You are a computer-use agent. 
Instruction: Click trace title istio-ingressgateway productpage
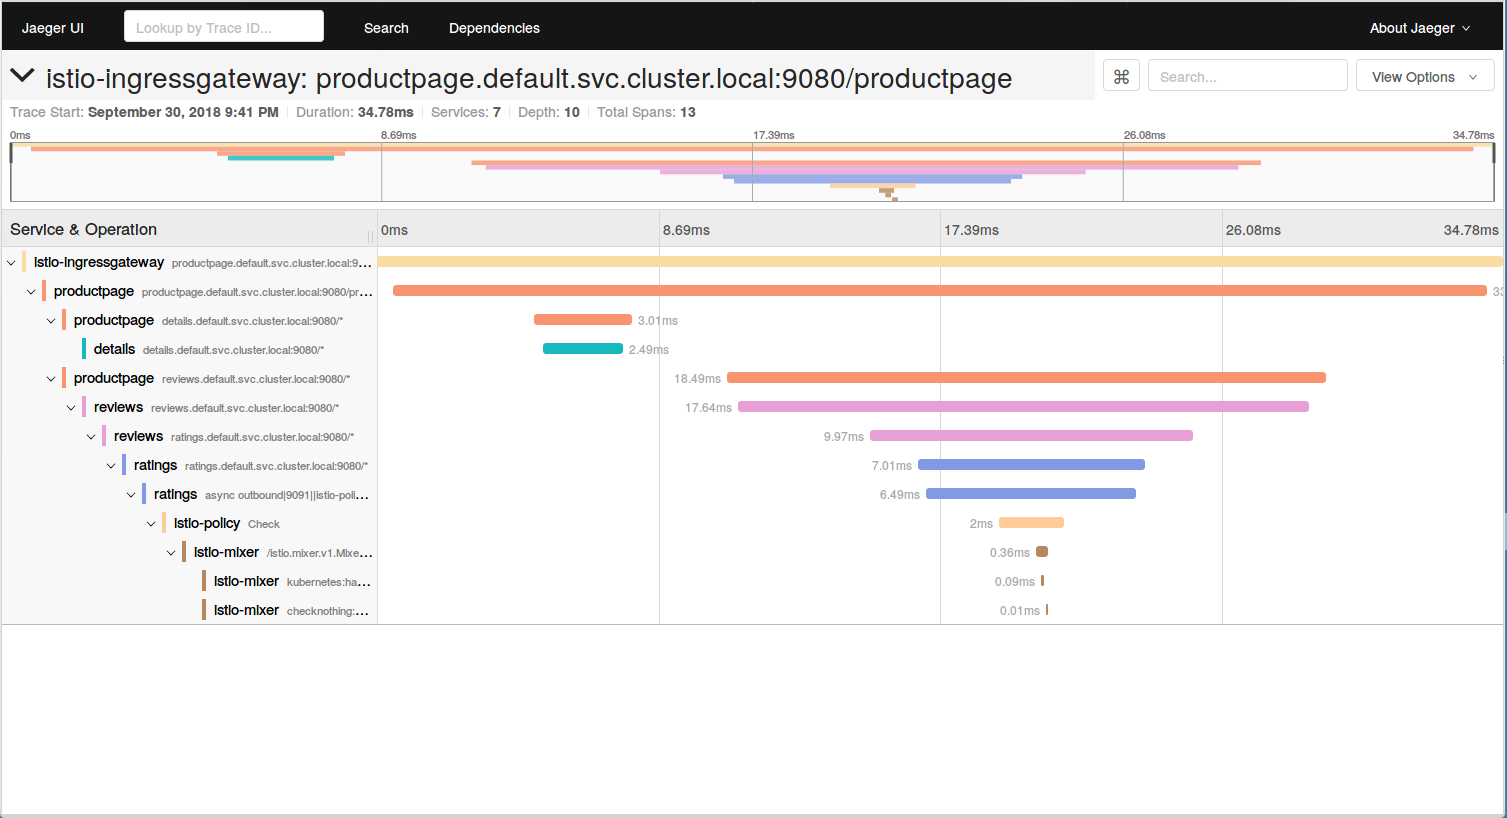tap(529, 78)
